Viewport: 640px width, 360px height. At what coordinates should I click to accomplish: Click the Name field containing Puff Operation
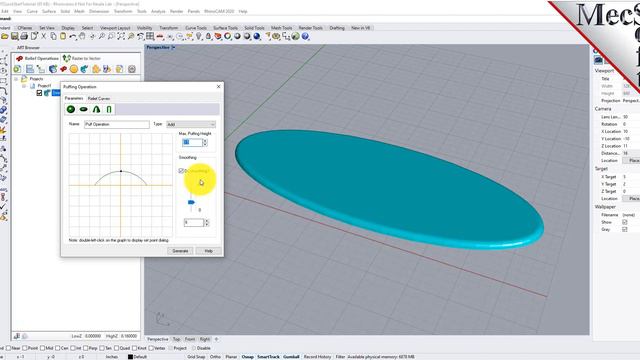(117, 124)
